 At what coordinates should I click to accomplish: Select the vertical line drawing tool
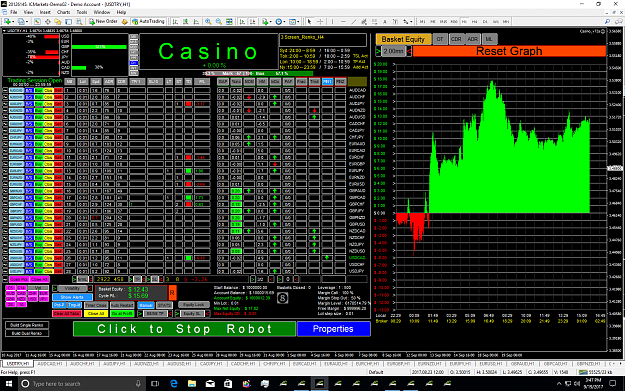point(332,21)
